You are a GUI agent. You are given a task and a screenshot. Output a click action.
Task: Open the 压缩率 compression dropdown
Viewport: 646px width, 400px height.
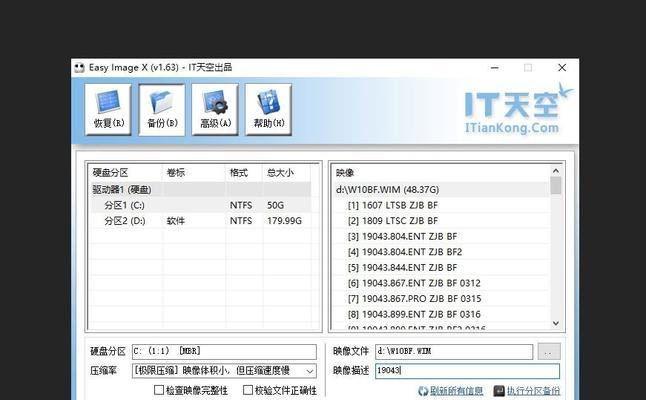310,371
